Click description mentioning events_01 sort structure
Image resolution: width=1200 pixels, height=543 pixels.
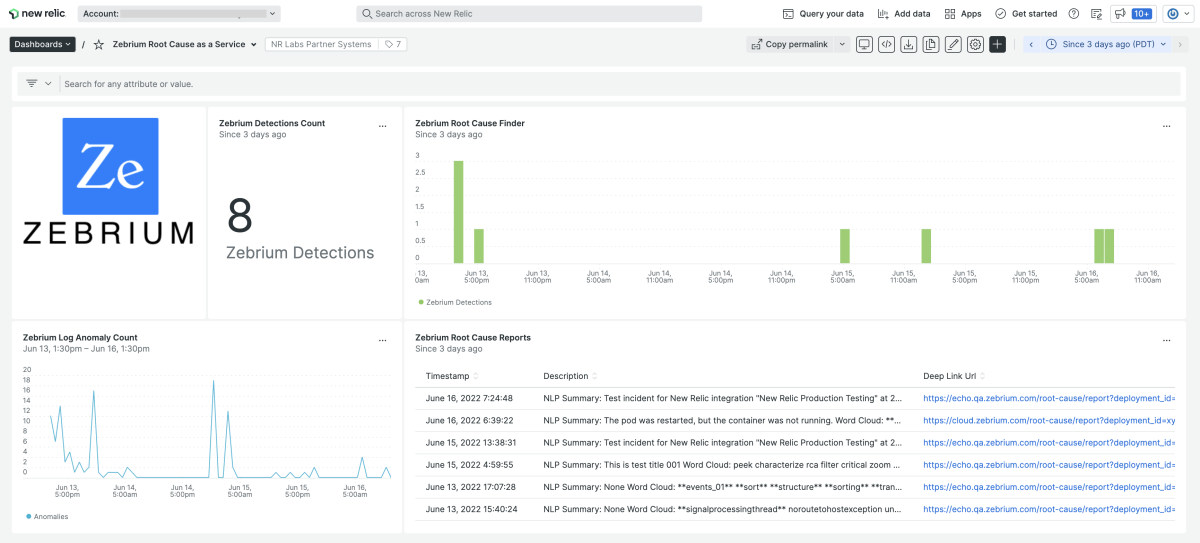[x=723, y=487]
